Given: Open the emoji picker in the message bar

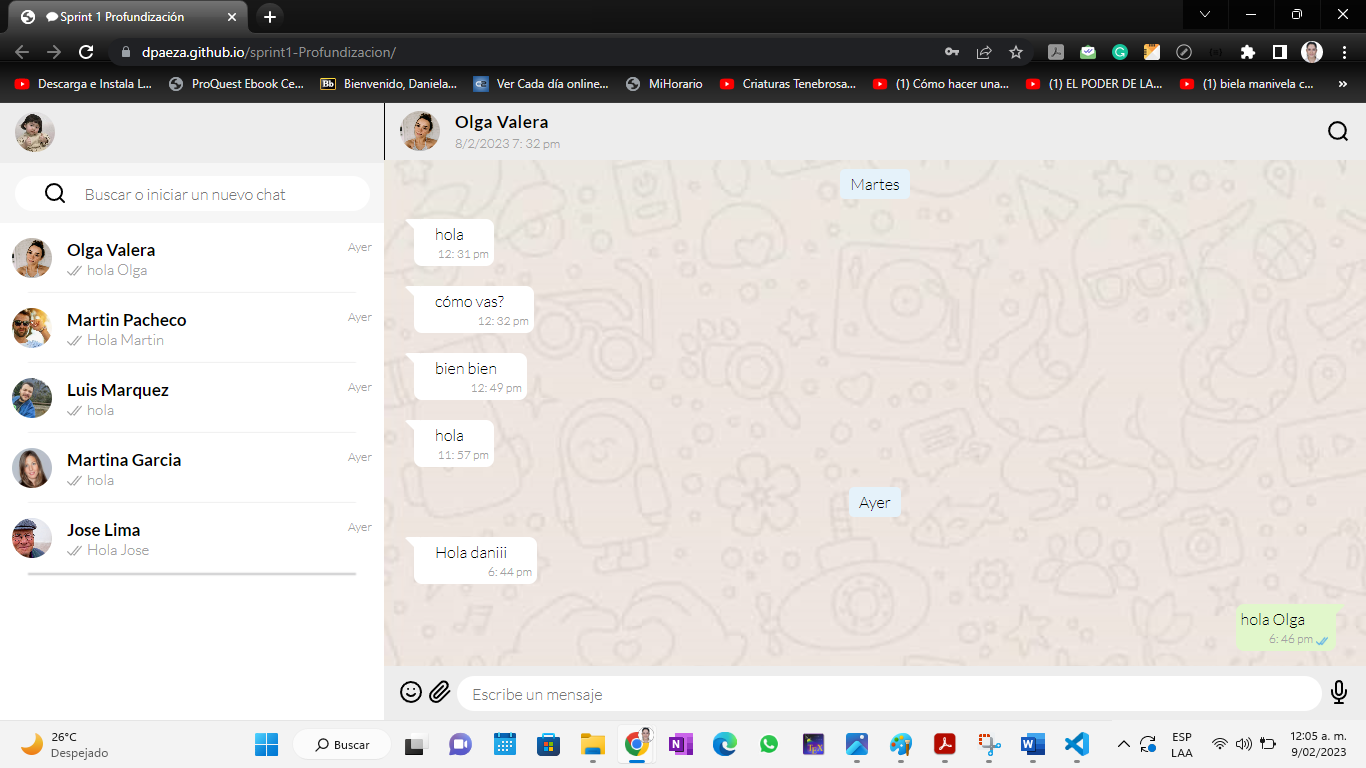Looking at the screenshot, I should pos(410,692).
